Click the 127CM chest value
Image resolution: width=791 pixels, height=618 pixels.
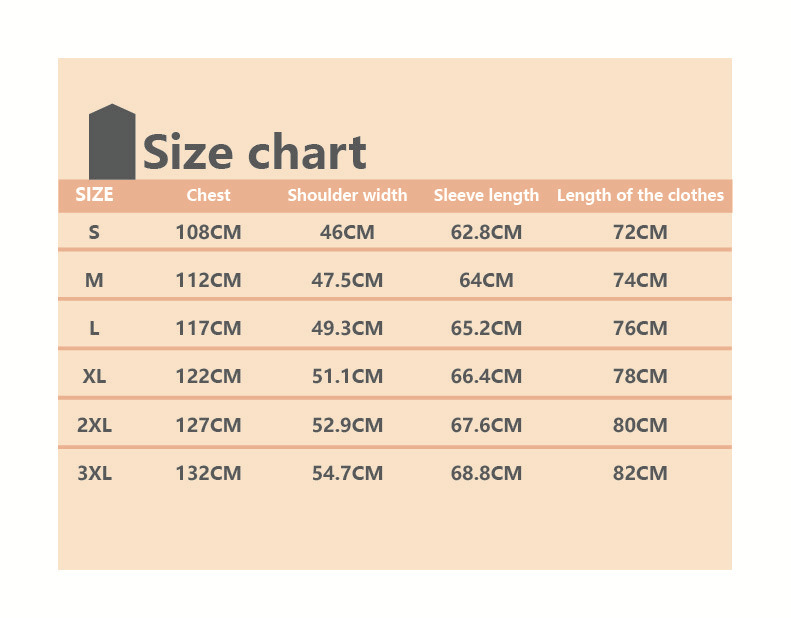(x=208, y=425)
